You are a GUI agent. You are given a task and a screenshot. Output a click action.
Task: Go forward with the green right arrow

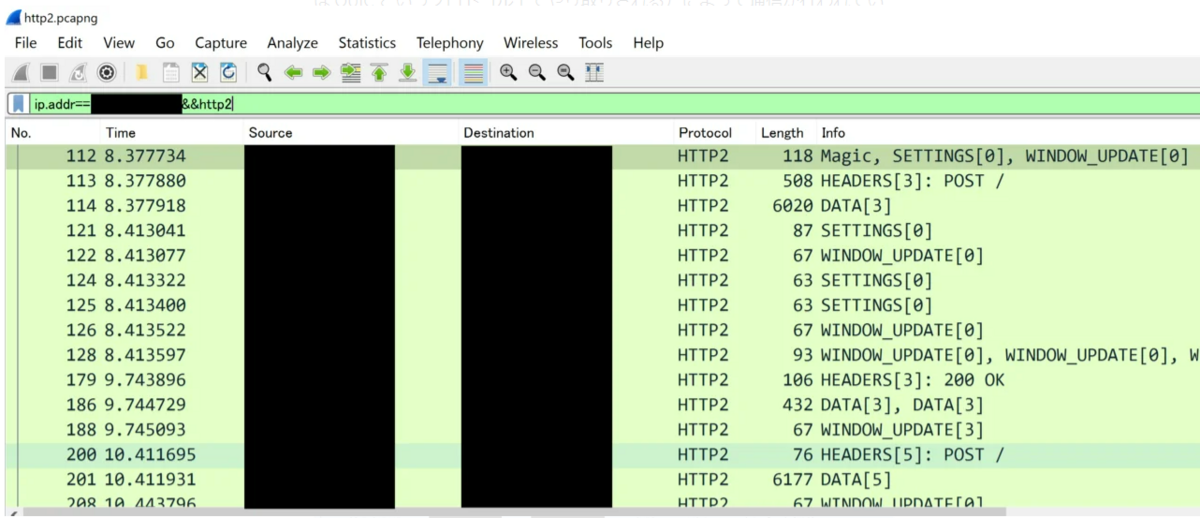[321, 72]
